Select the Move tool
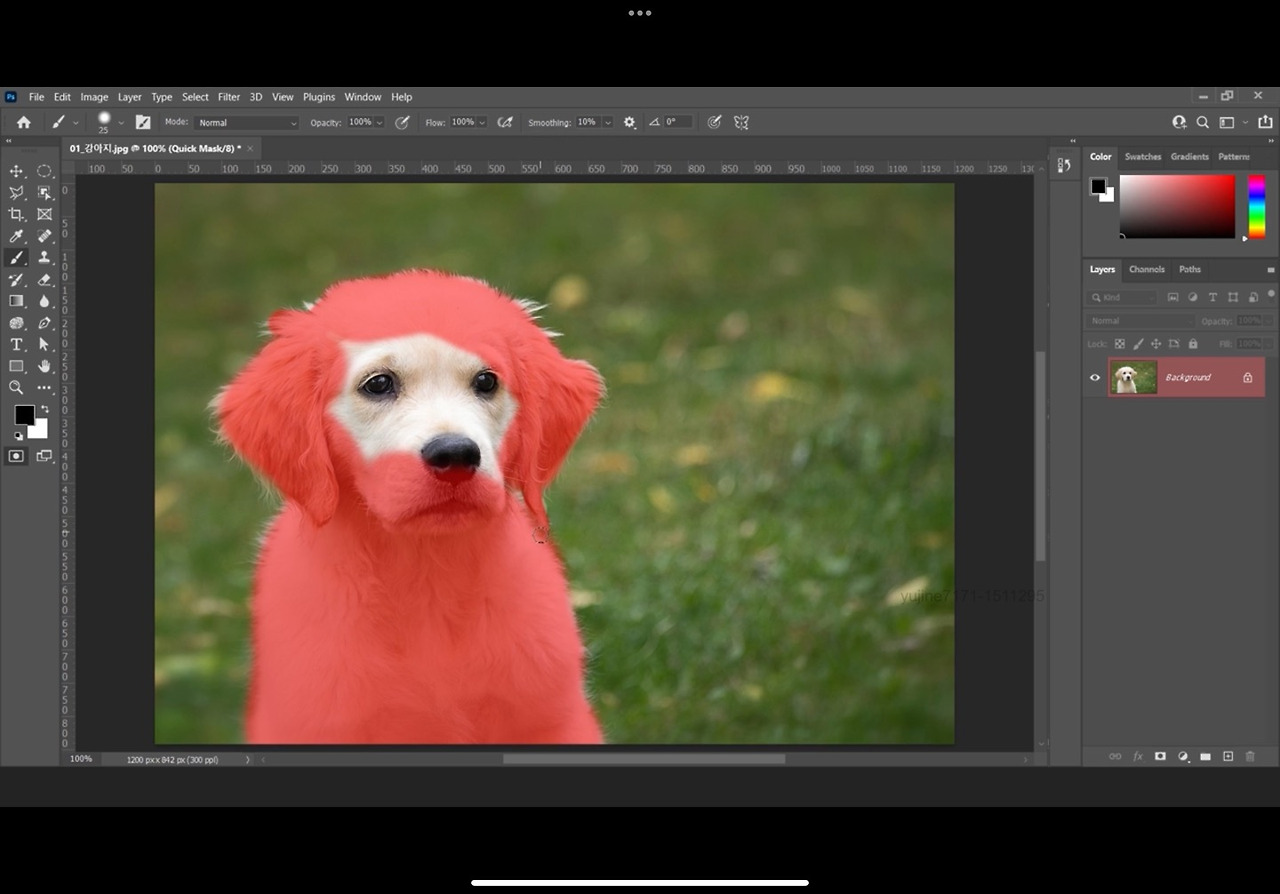 click(x=16, y=171)
